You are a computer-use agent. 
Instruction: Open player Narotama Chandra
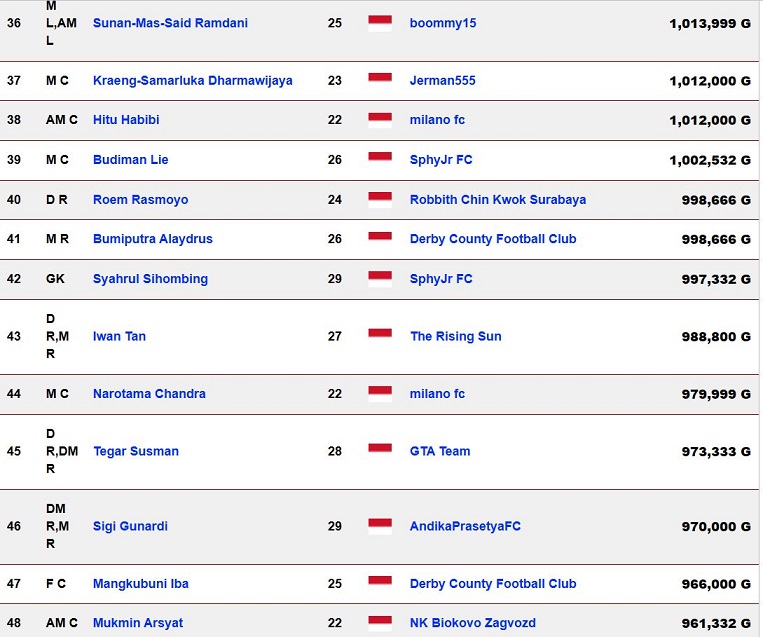pyautogui.click(x=149, y=394)
